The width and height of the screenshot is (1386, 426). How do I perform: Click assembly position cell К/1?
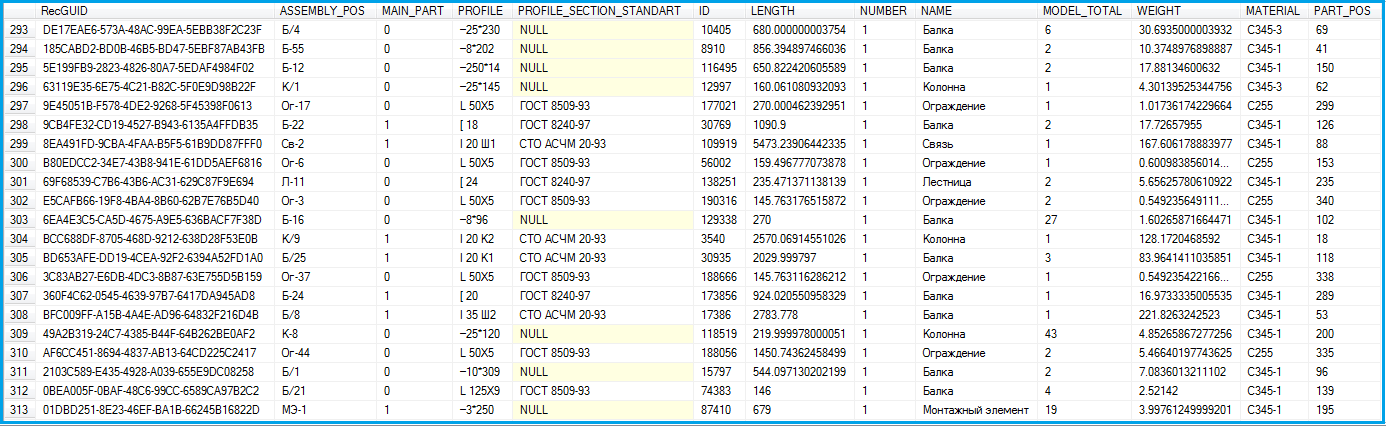click(x=327, y=87)
